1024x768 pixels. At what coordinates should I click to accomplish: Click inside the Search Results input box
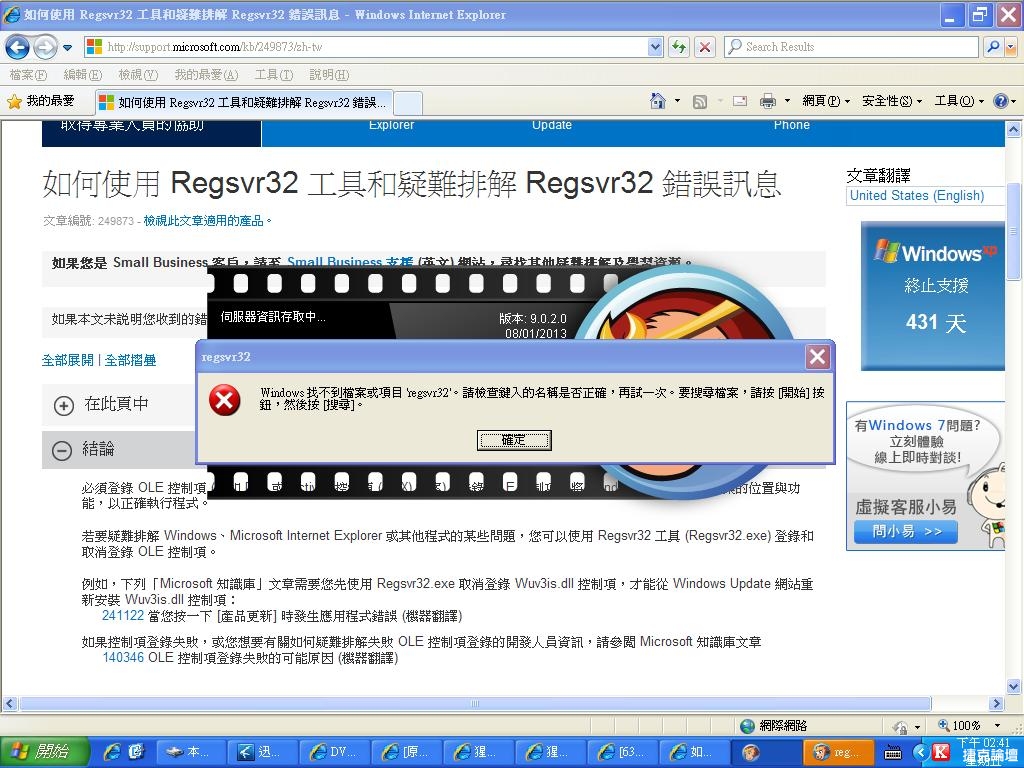point(850,47)
